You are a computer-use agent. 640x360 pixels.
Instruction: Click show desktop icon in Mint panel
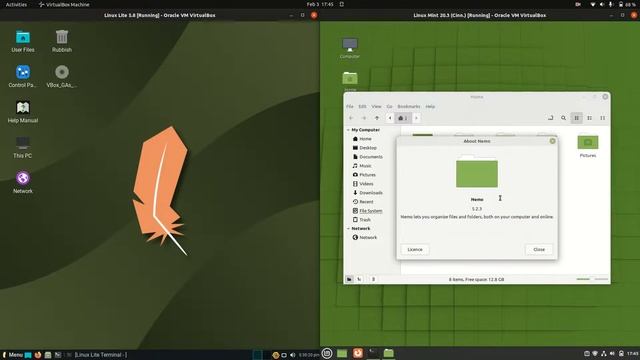342,353
